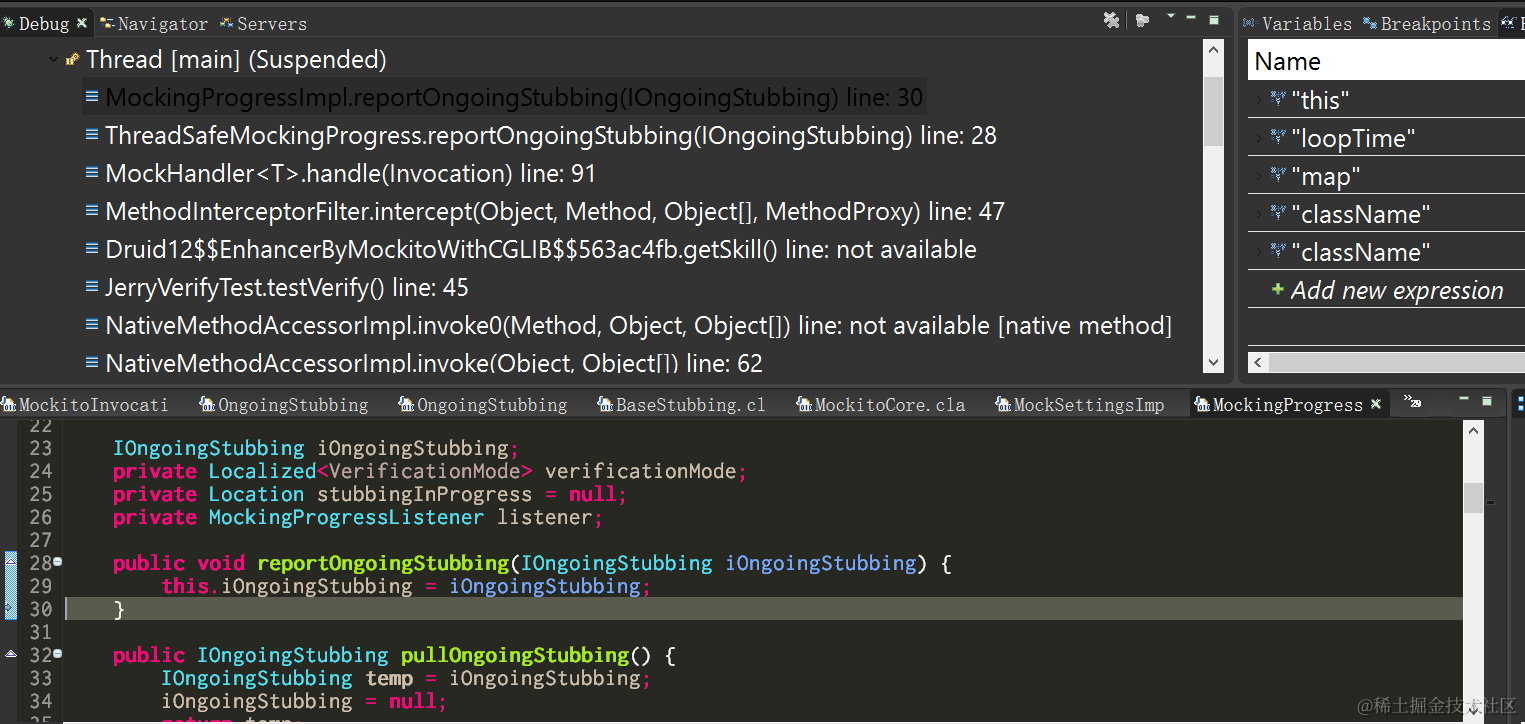Minimize the Debug view panel
1525x724 pixels.
(x=1191, y=18)
